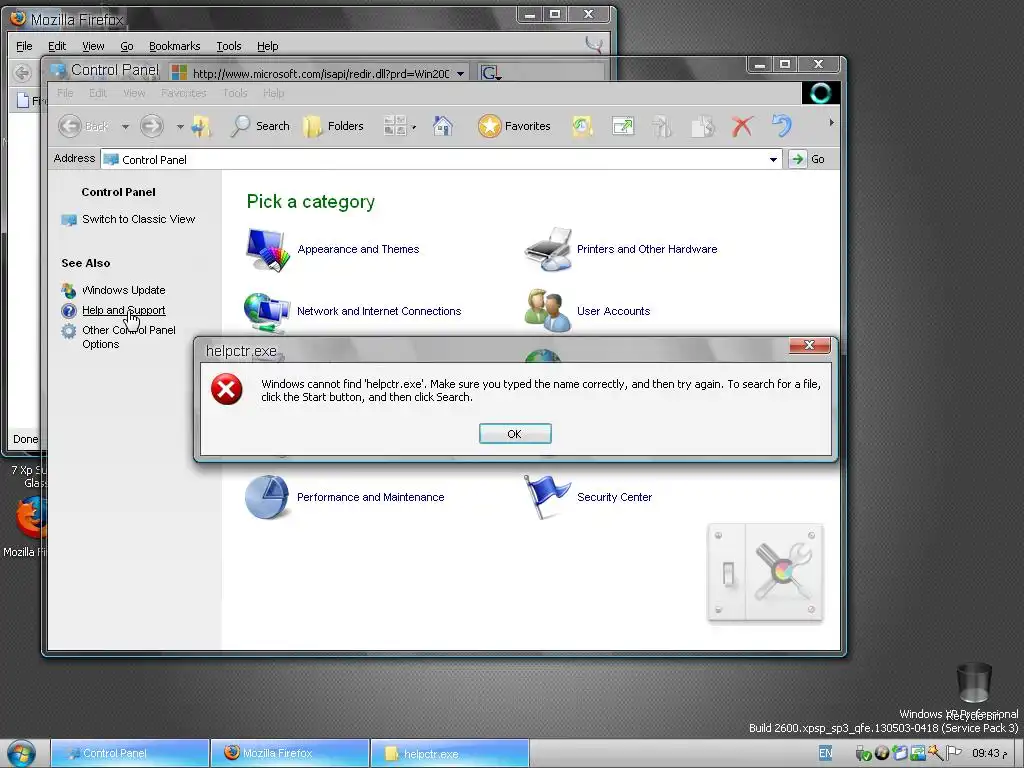Click the History clock toolbar icon
This screenshot has height=768, width=1024.
[583, 126]
